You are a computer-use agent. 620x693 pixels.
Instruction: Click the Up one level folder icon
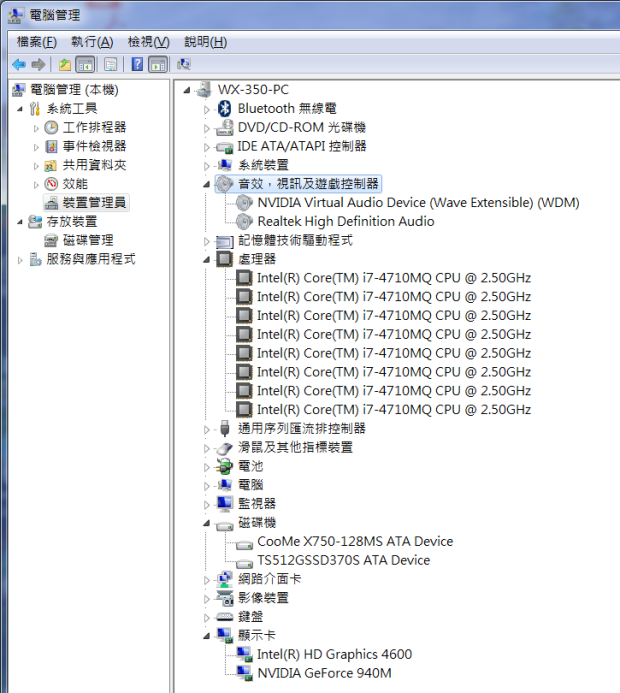65,65
